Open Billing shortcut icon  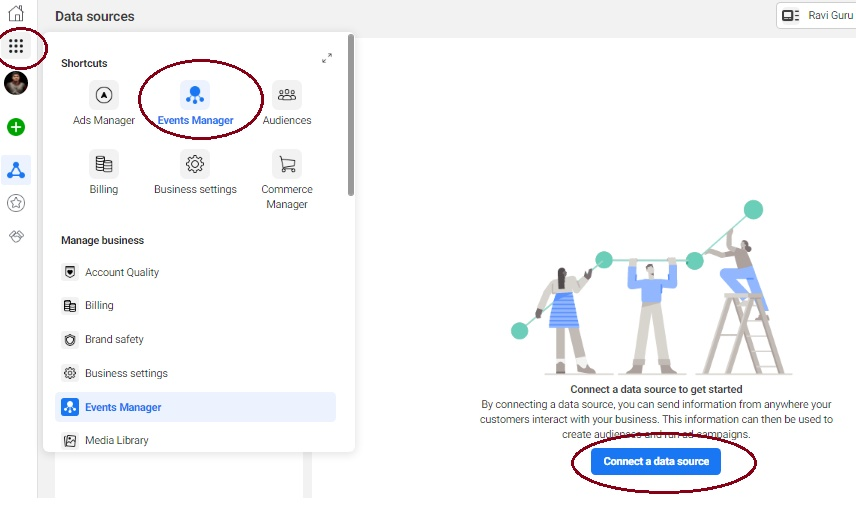point(104,164)
